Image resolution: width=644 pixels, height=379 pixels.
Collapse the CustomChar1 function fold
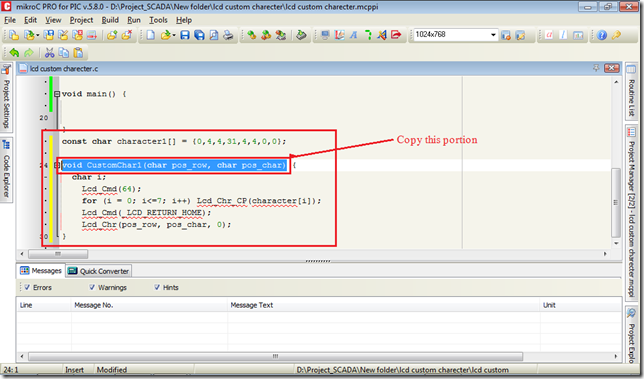[x=57, y=165]
